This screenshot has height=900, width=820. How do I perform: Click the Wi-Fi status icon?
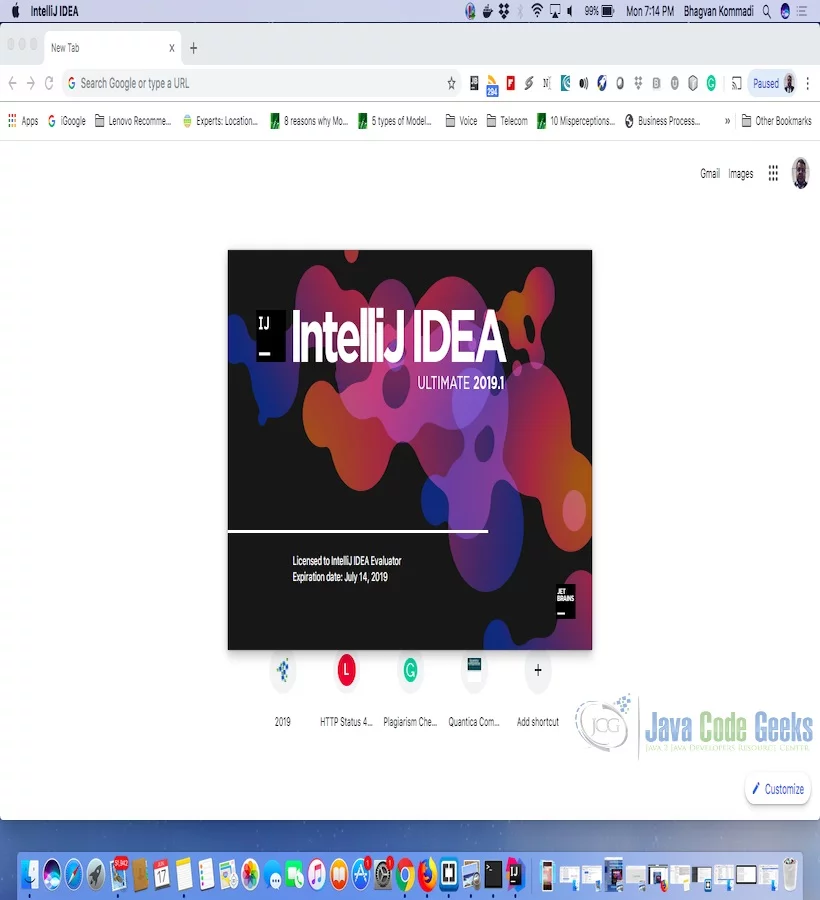tap(537, 11)
